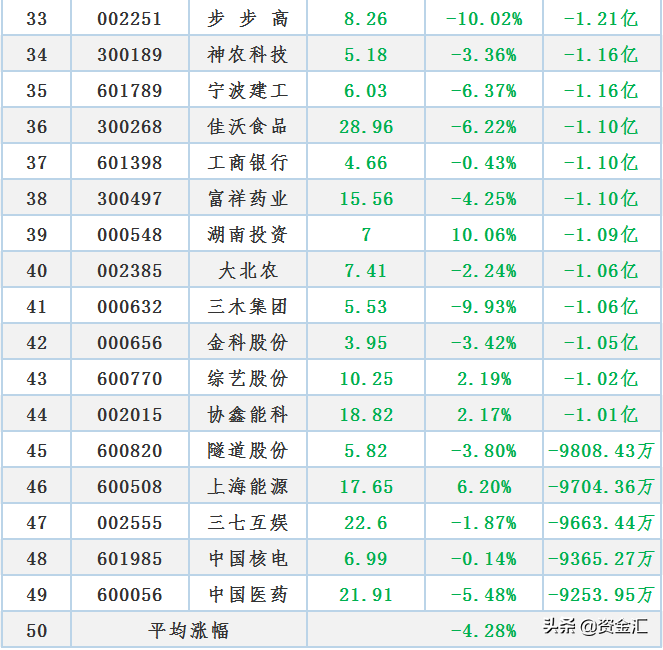Click the stock name 三木集团
Screen dimensions: 663x650
[248, 307]
